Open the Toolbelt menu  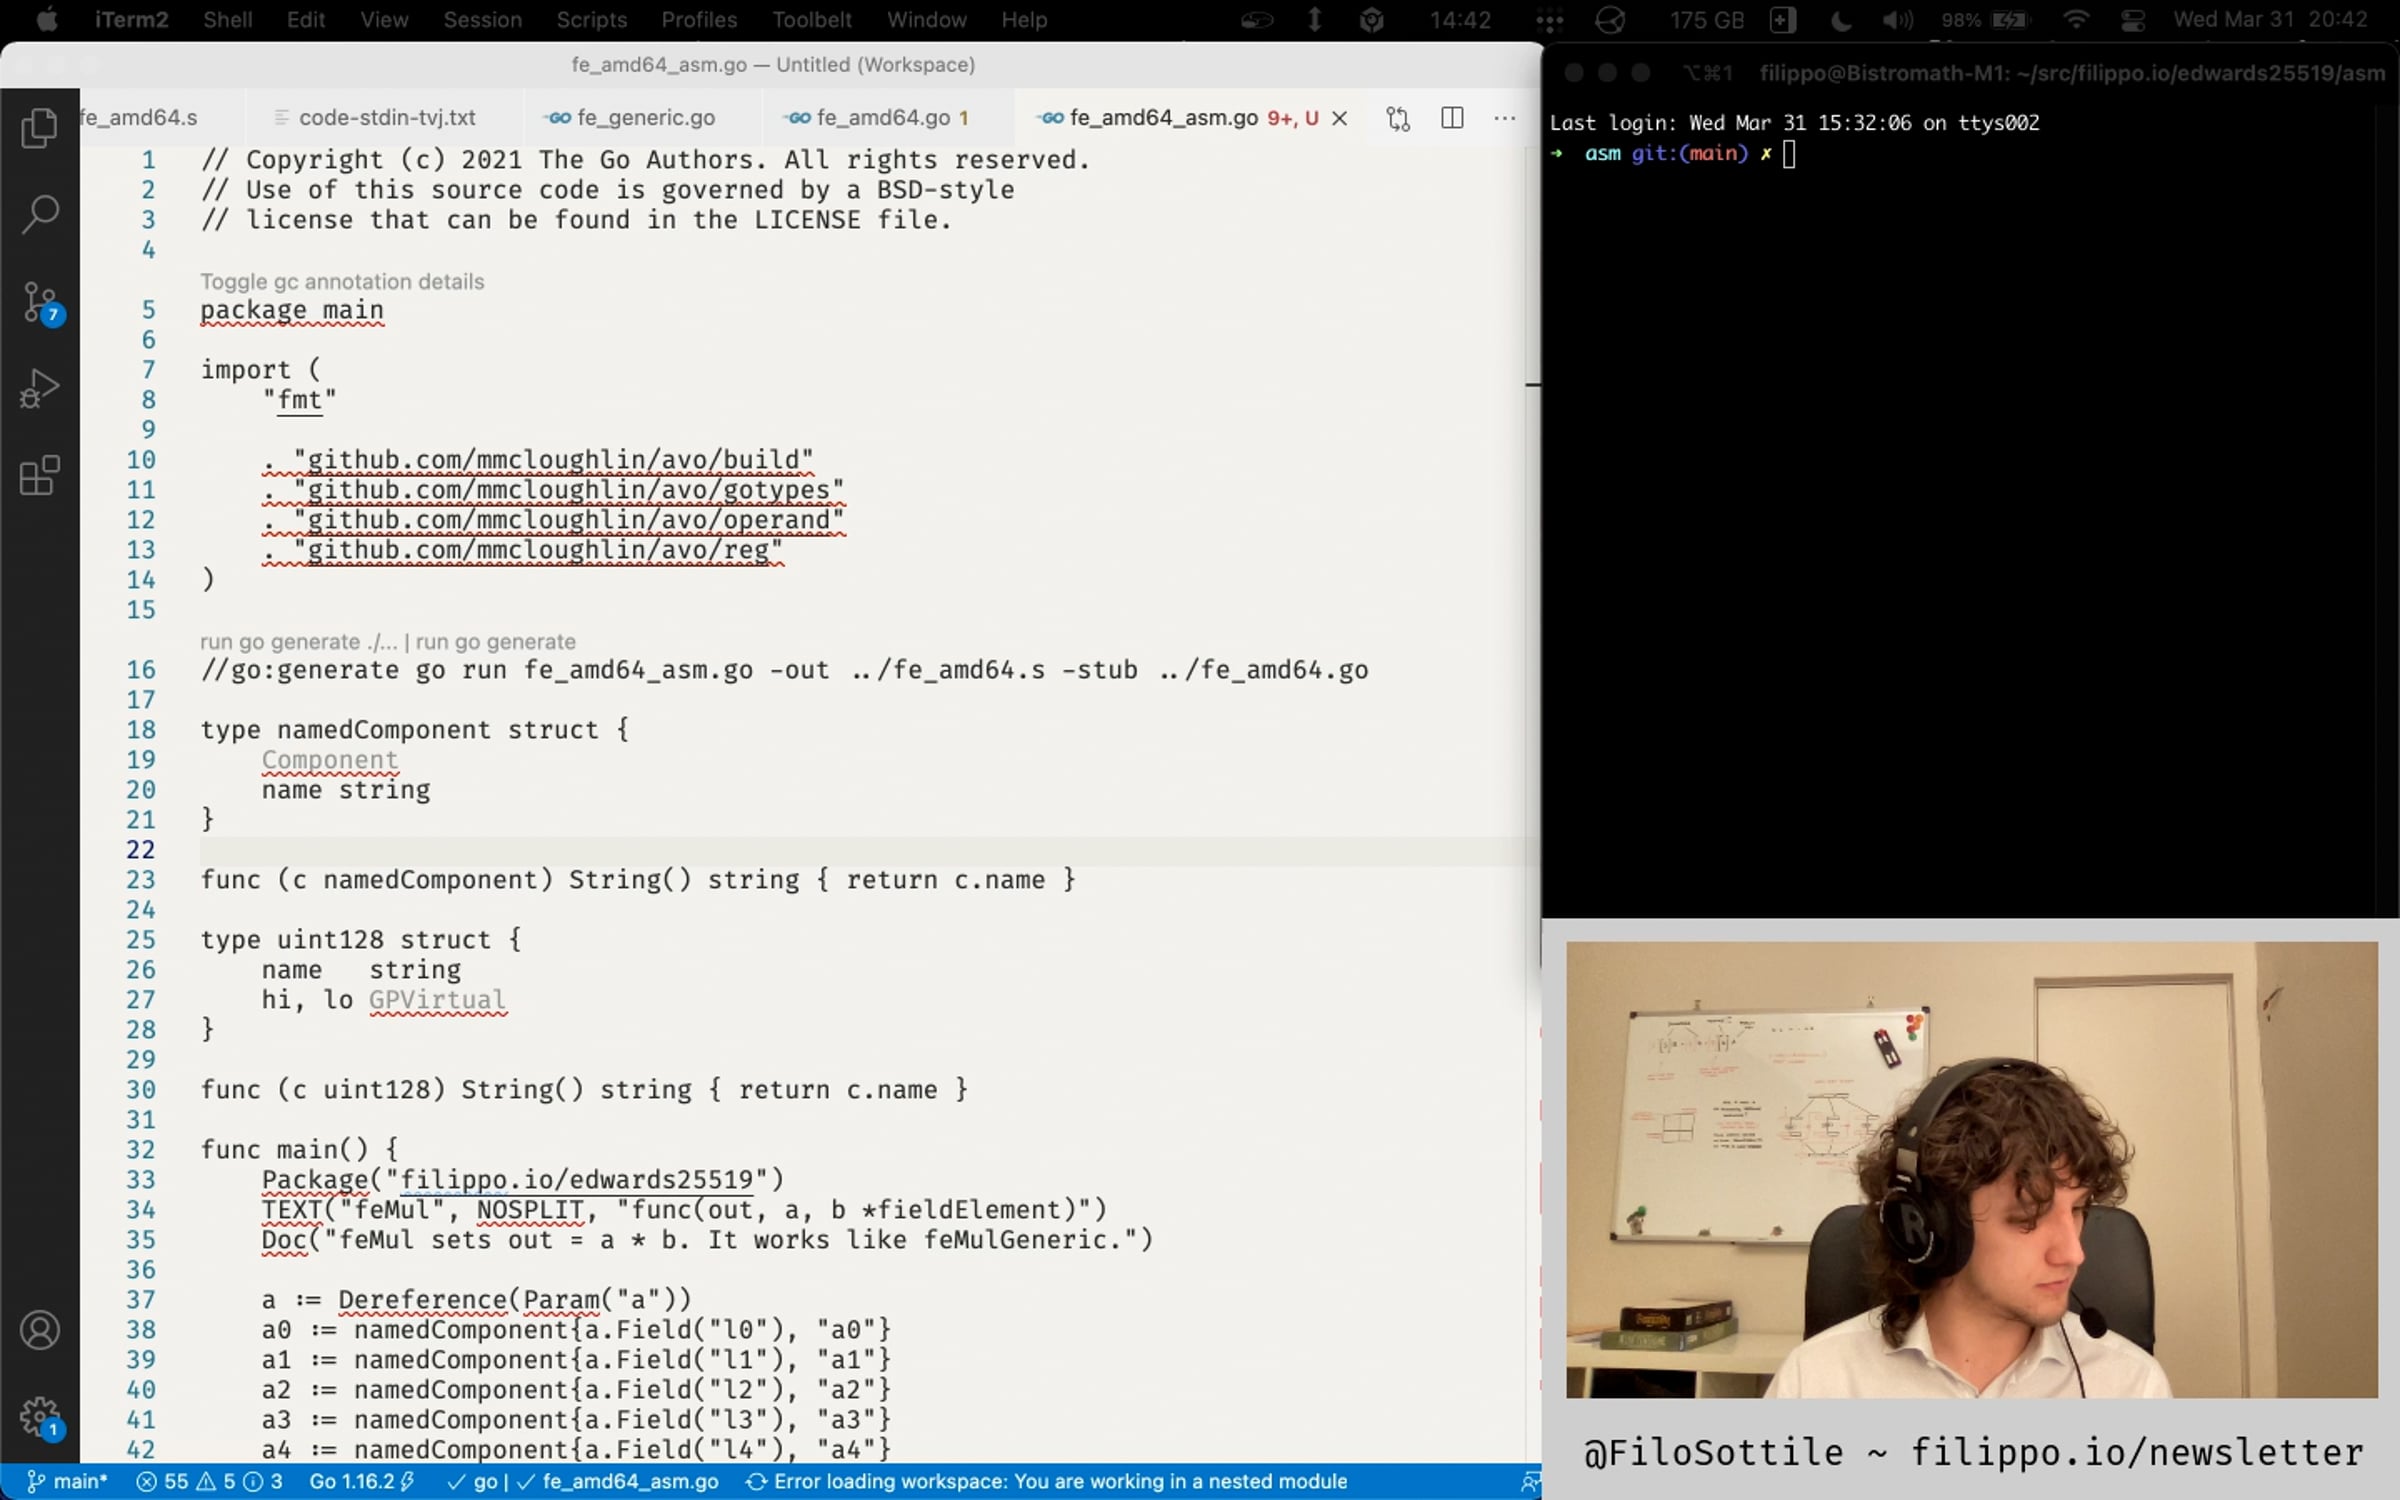[x=811, y=20]
